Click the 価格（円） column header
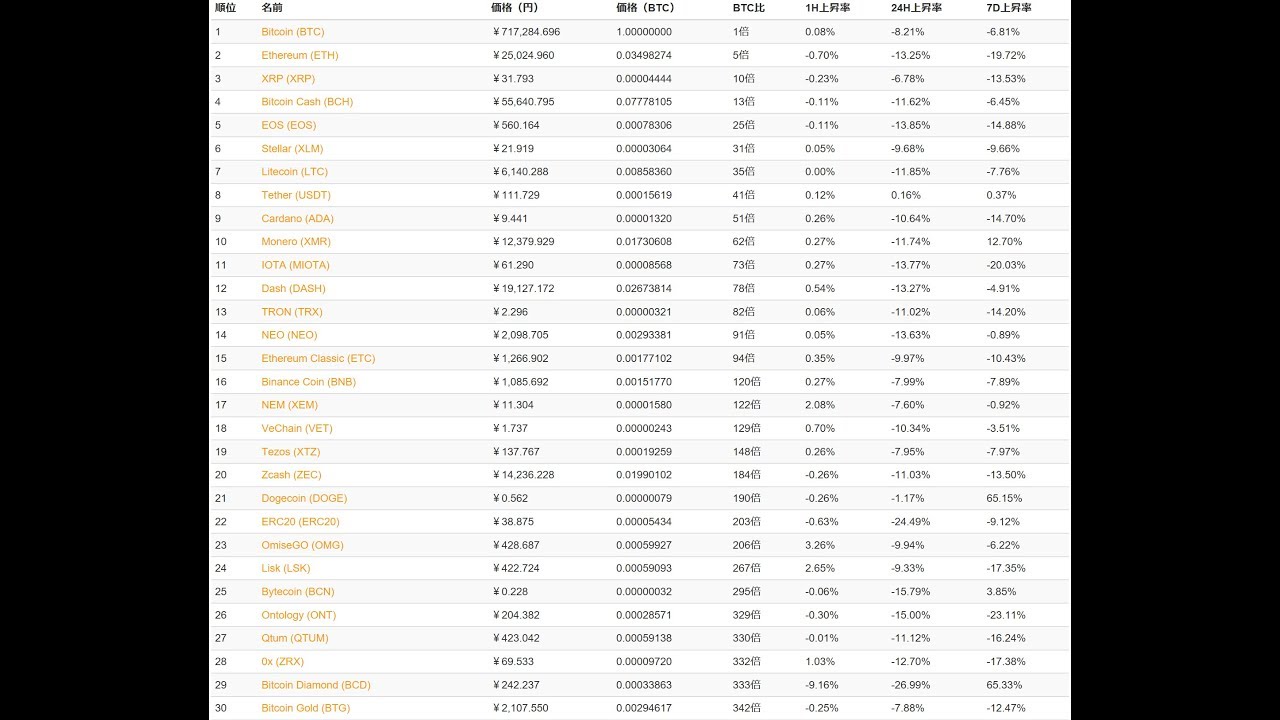 tap(514, 8)
